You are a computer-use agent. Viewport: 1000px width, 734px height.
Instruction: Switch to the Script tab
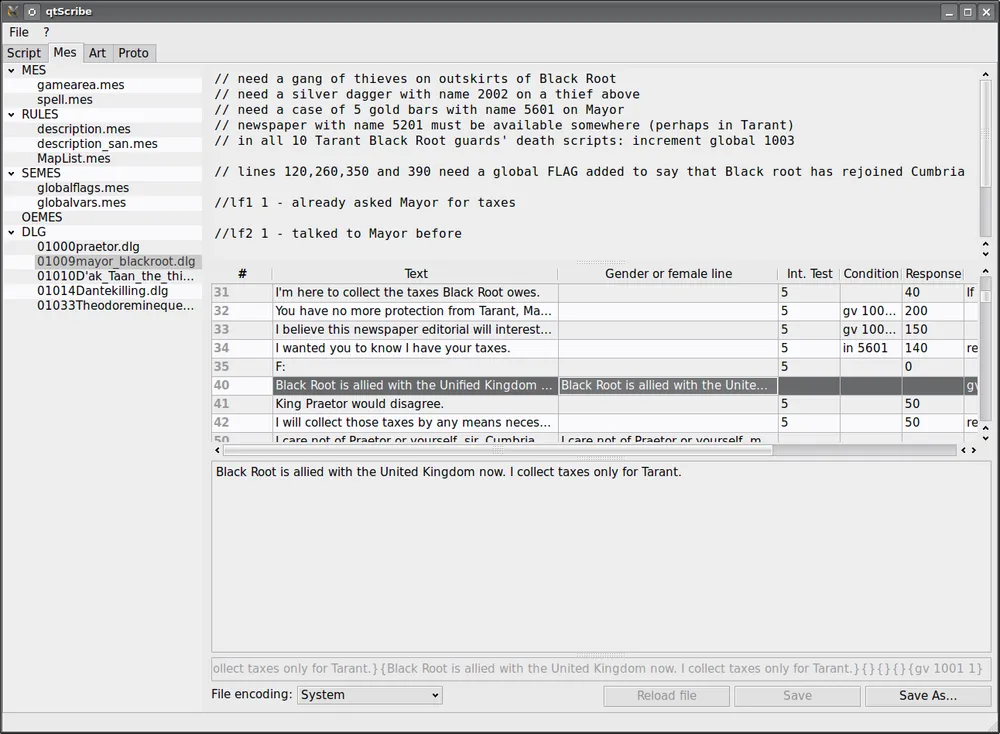[24, 53]
